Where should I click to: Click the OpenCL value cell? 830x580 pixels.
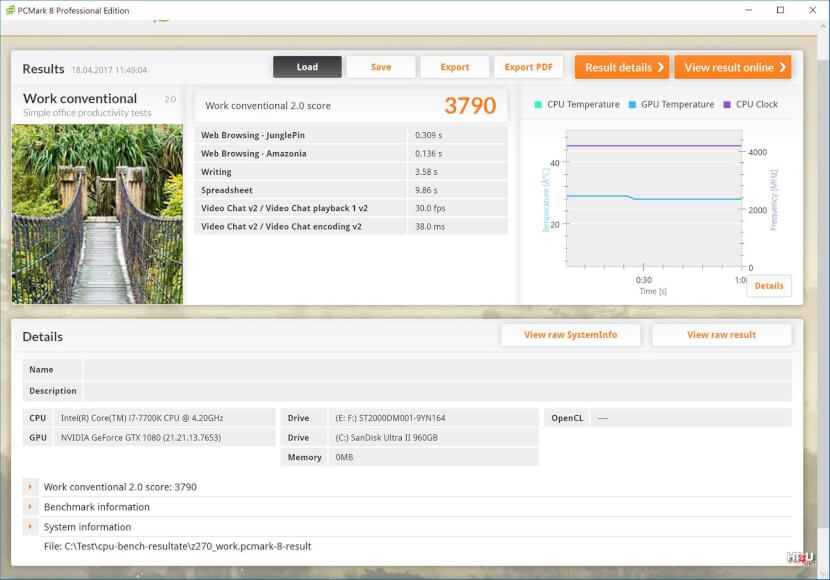click(x=691, y=418)
